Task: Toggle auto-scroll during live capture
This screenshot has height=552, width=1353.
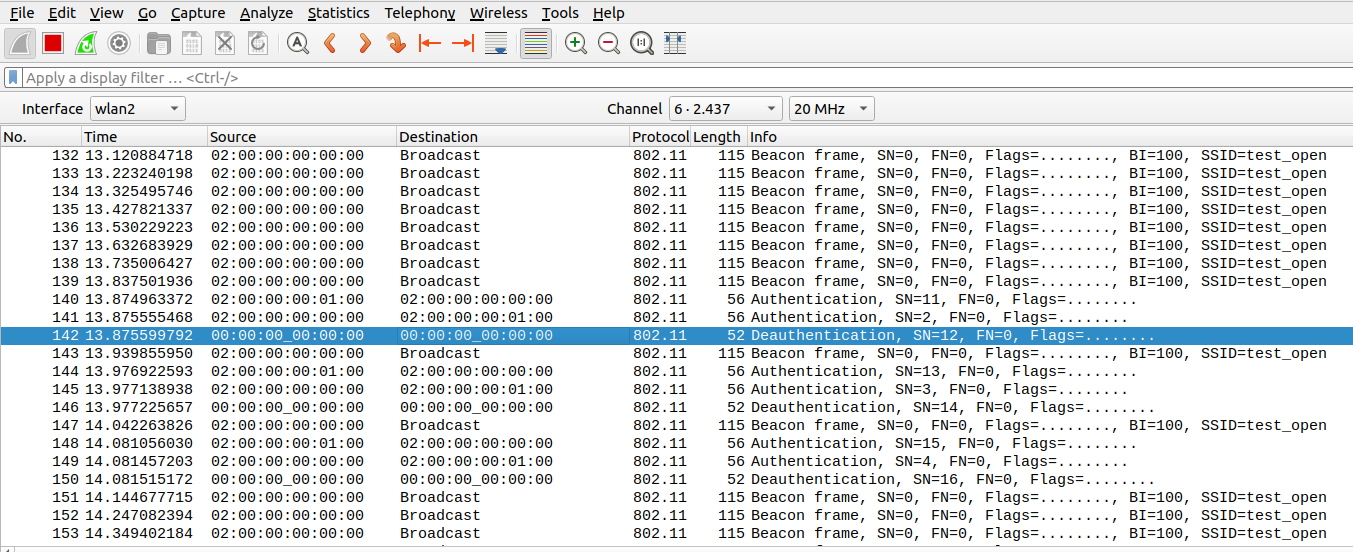Action: [x=495, y=43]
